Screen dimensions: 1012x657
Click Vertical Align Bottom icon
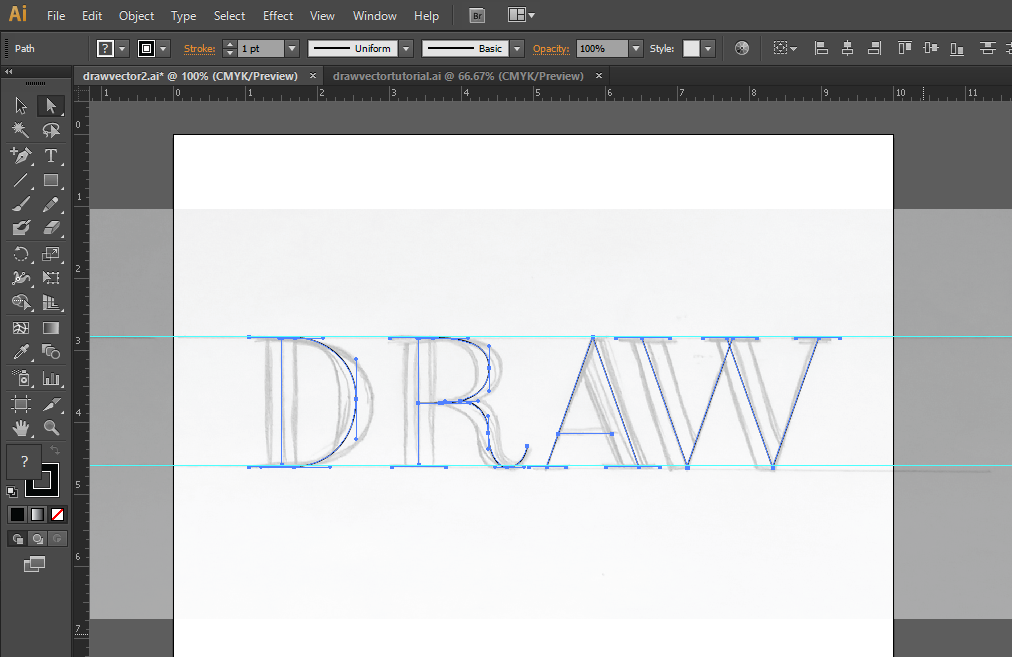(957, 48)
